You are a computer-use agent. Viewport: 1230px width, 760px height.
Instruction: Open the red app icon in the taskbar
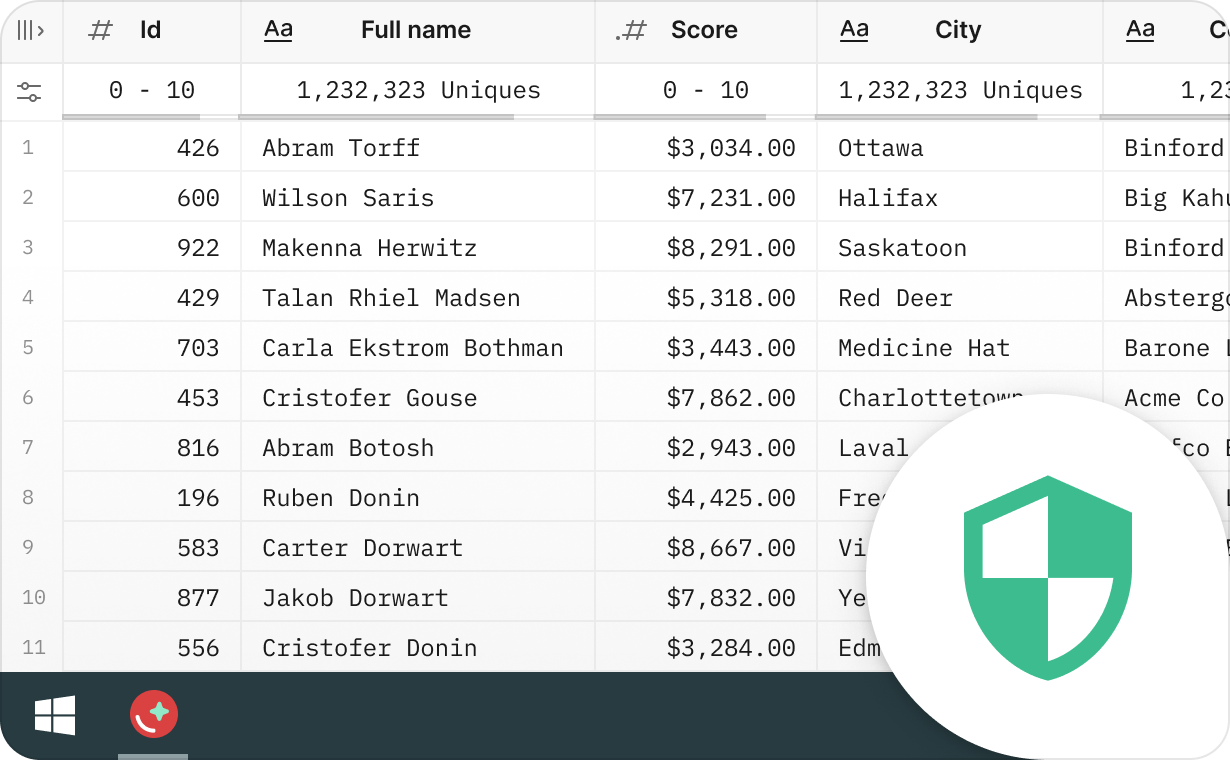152,715
